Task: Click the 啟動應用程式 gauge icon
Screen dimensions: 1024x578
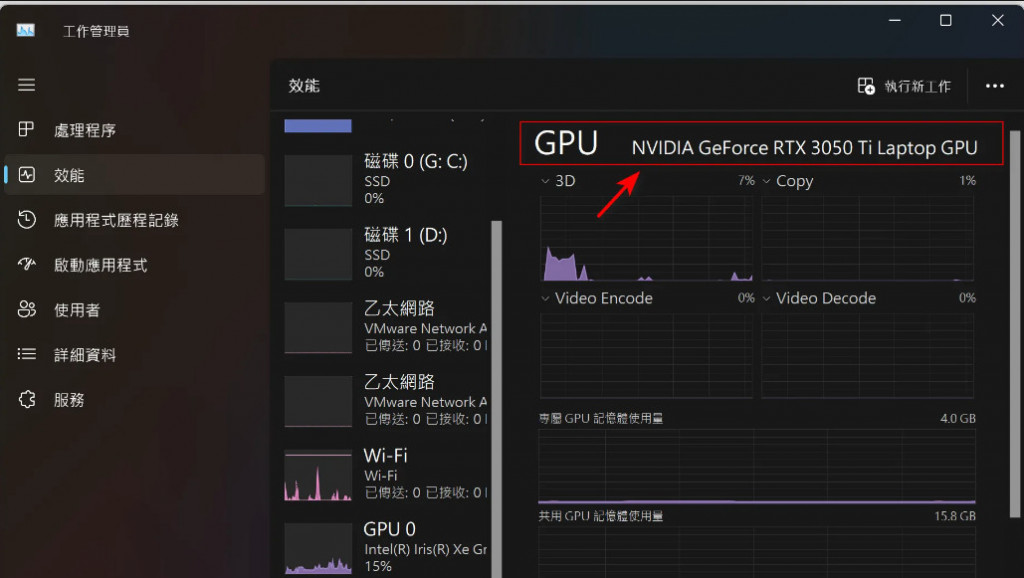Action: tap(26, 264)
